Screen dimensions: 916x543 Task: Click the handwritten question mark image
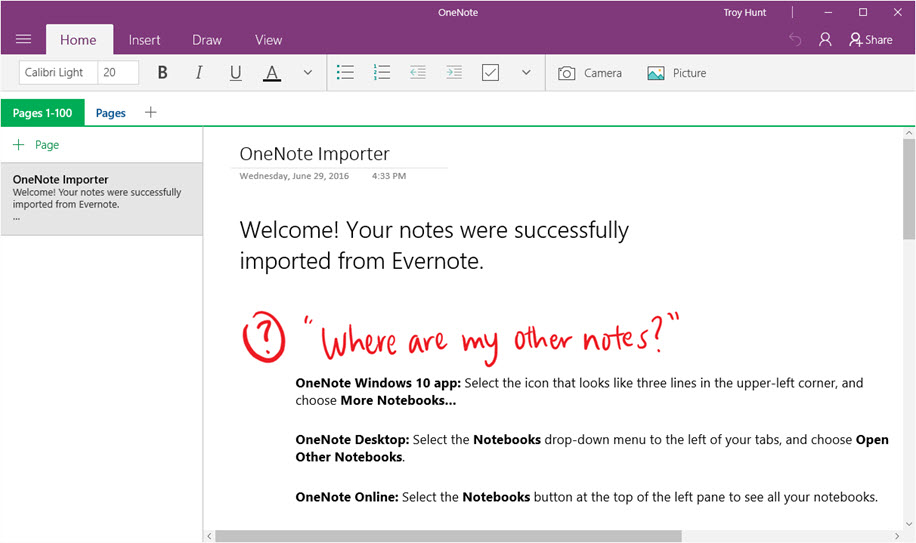point(264,337)
